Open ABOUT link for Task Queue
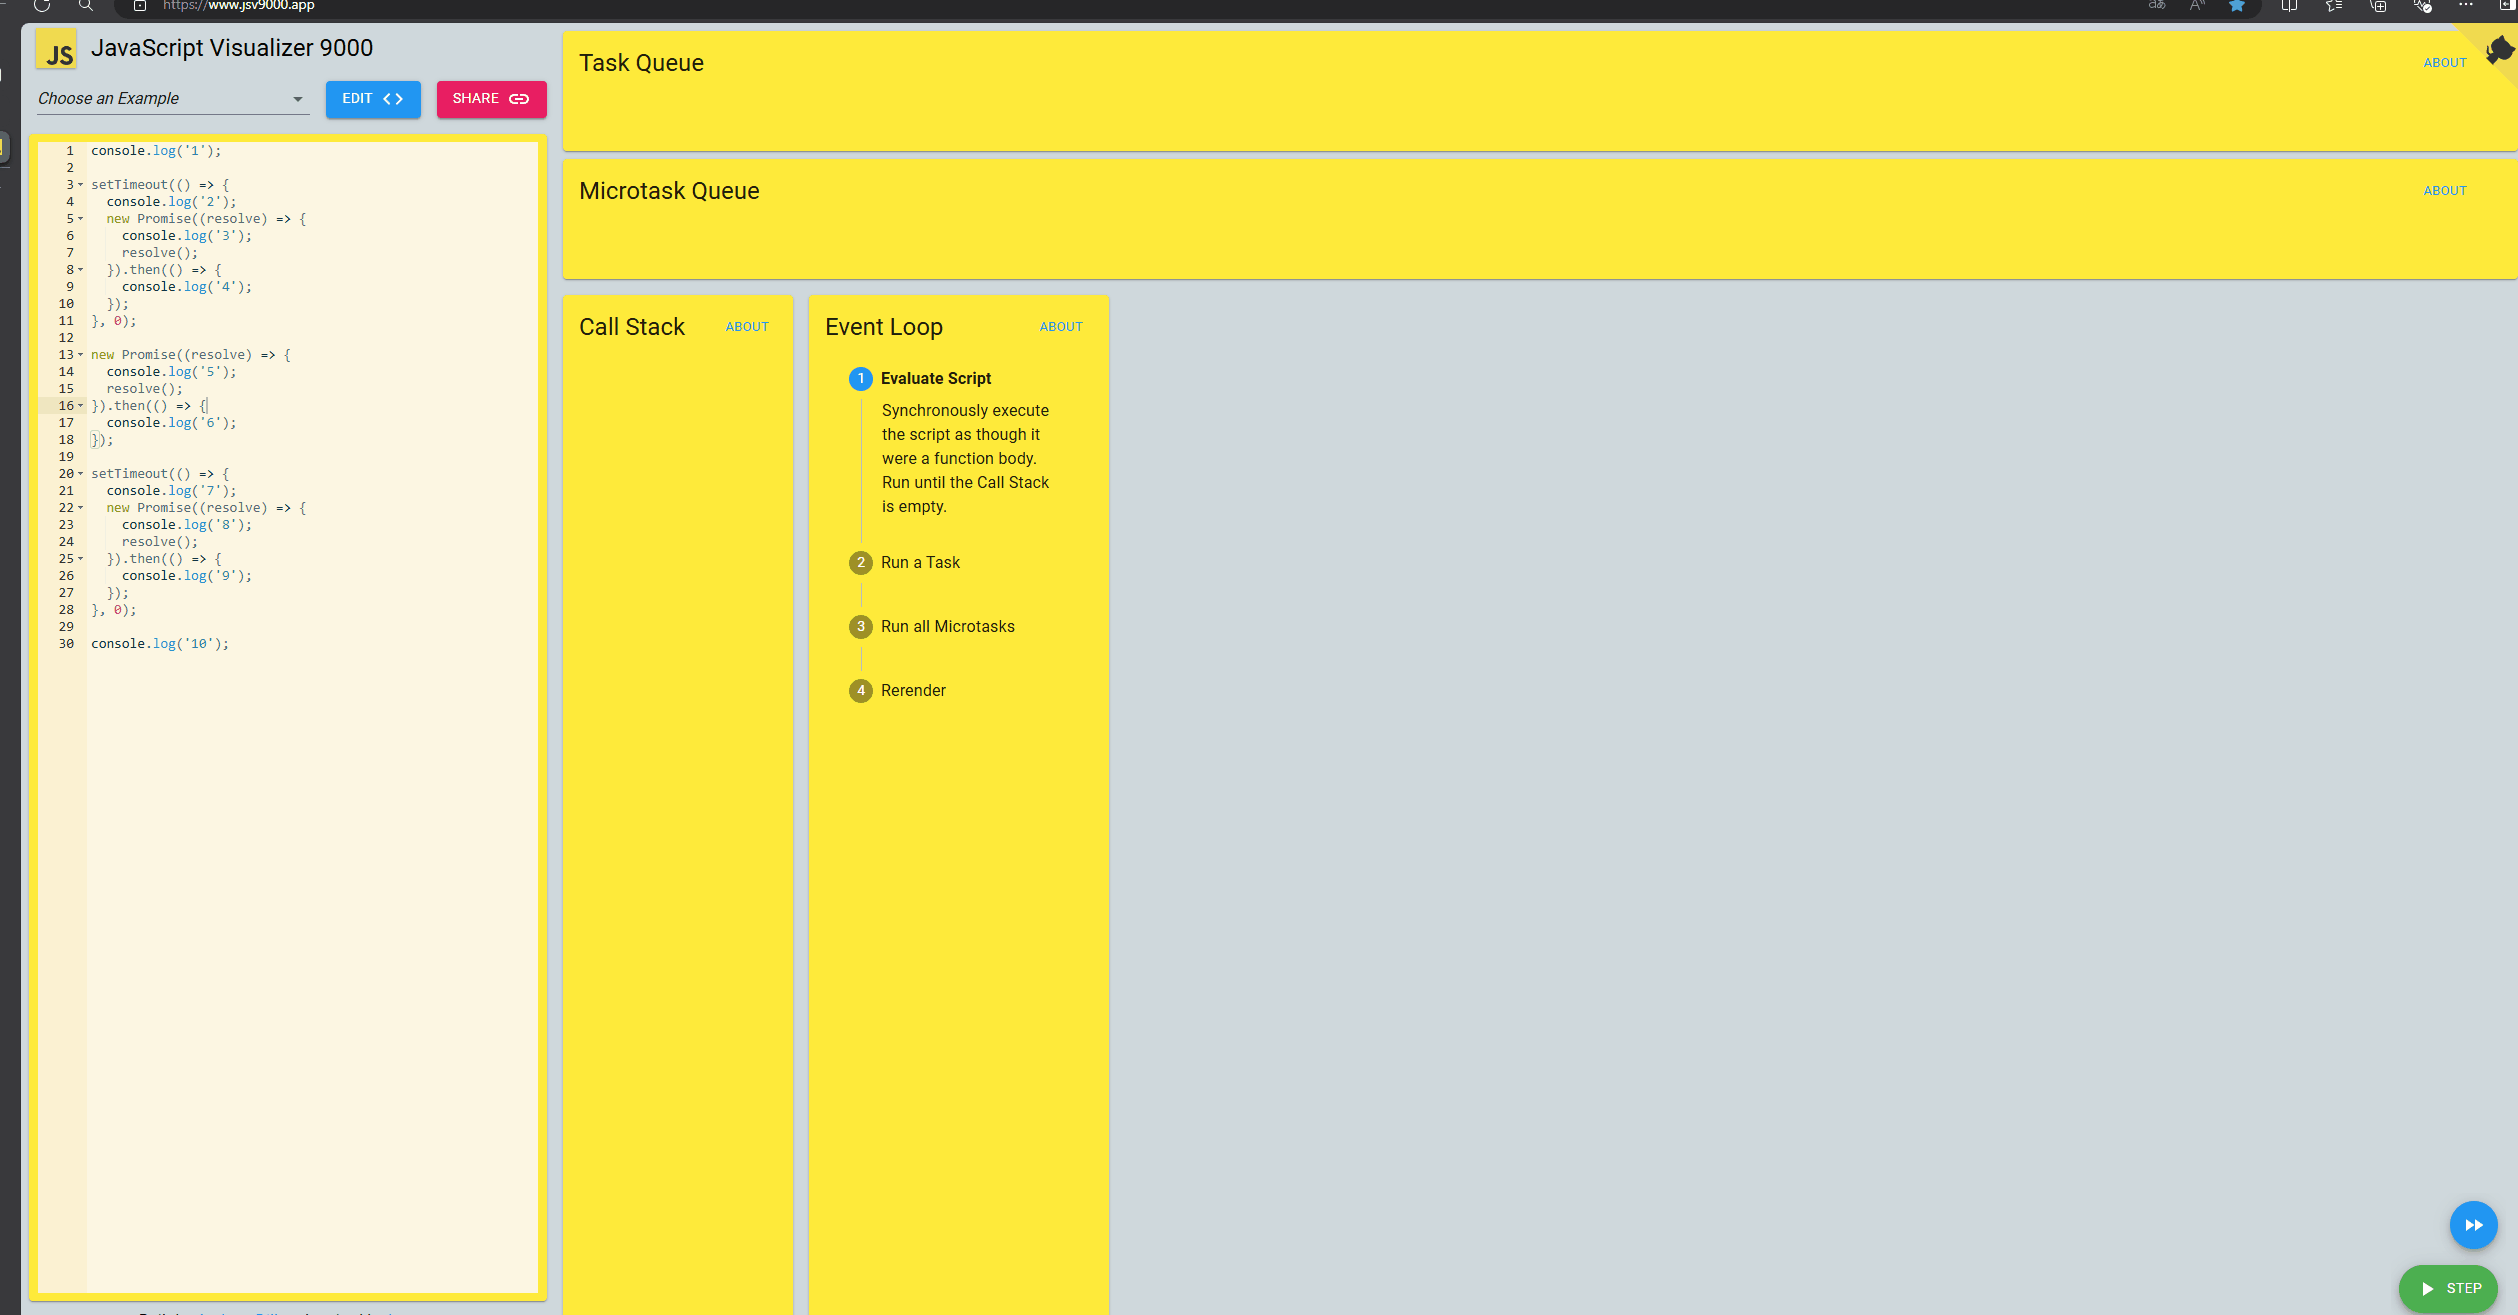The image size is (2518, 1315). (2444, 63)
